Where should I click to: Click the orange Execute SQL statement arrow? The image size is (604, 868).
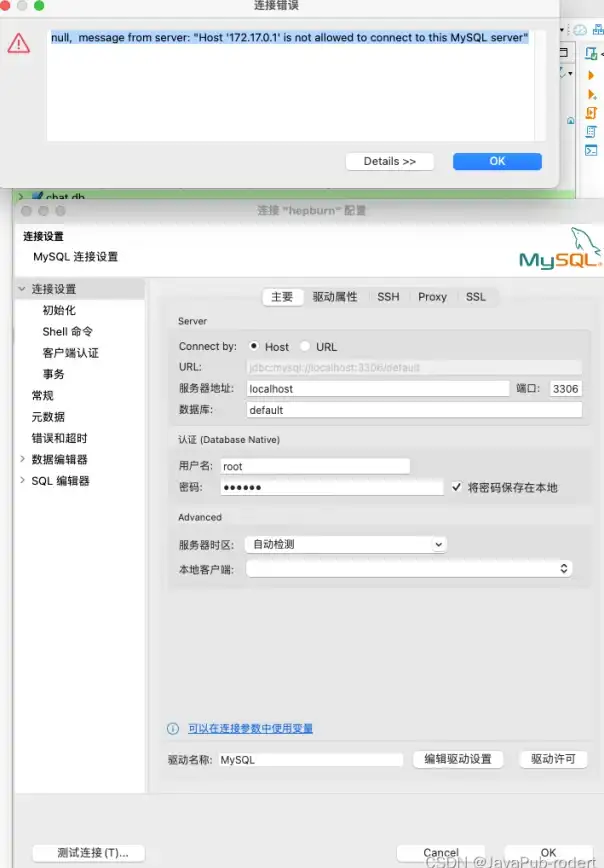coord(591,75)
